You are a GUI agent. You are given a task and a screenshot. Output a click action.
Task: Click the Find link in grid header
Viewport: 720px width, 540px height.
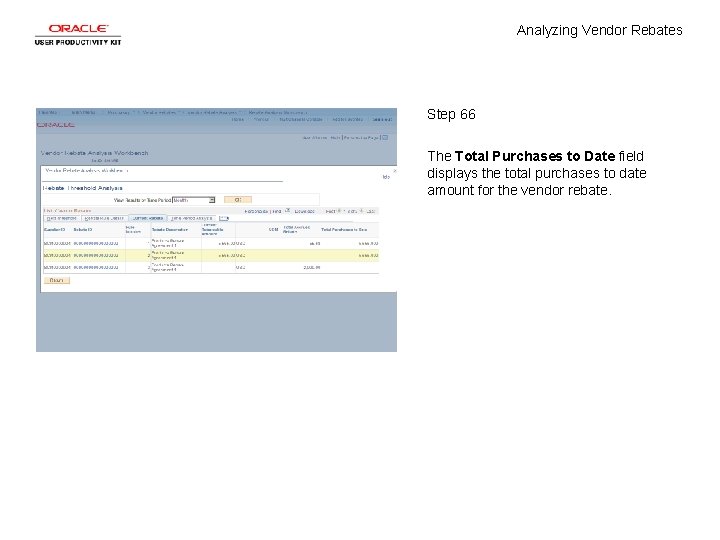(x=276, y=212)
